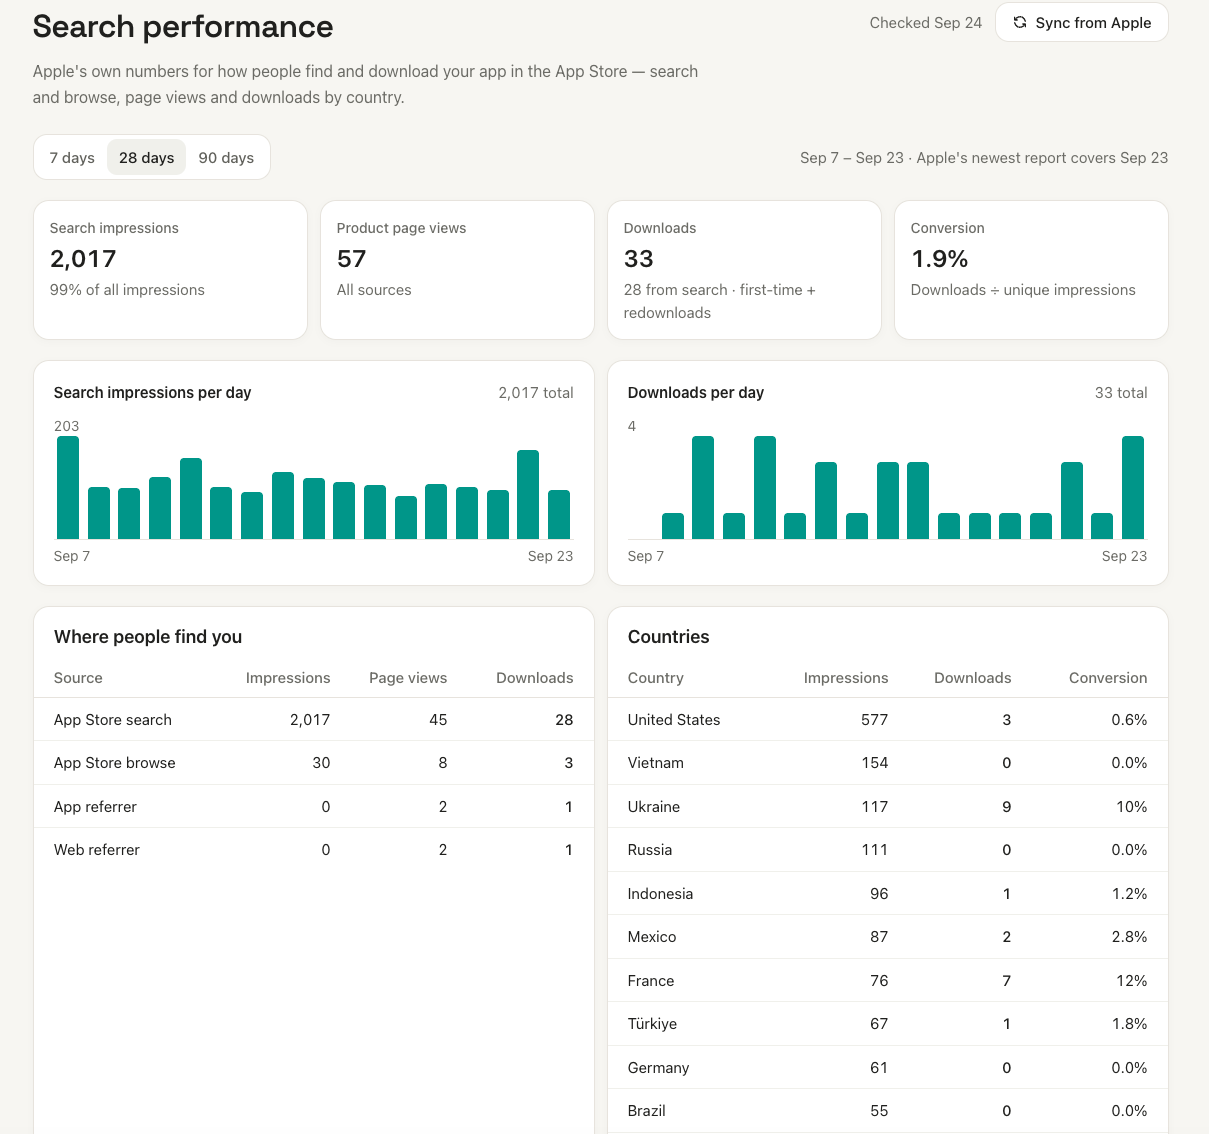Click the Where people find you heading

148,636
